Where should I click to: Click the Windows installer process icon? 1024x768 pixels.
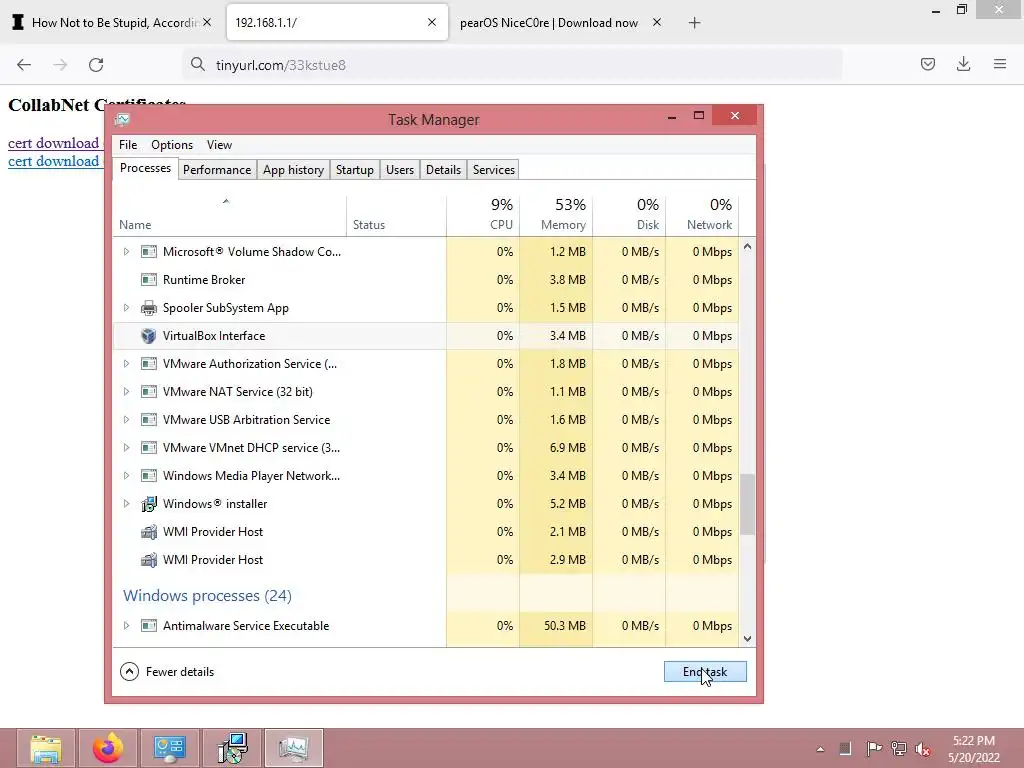149,504
